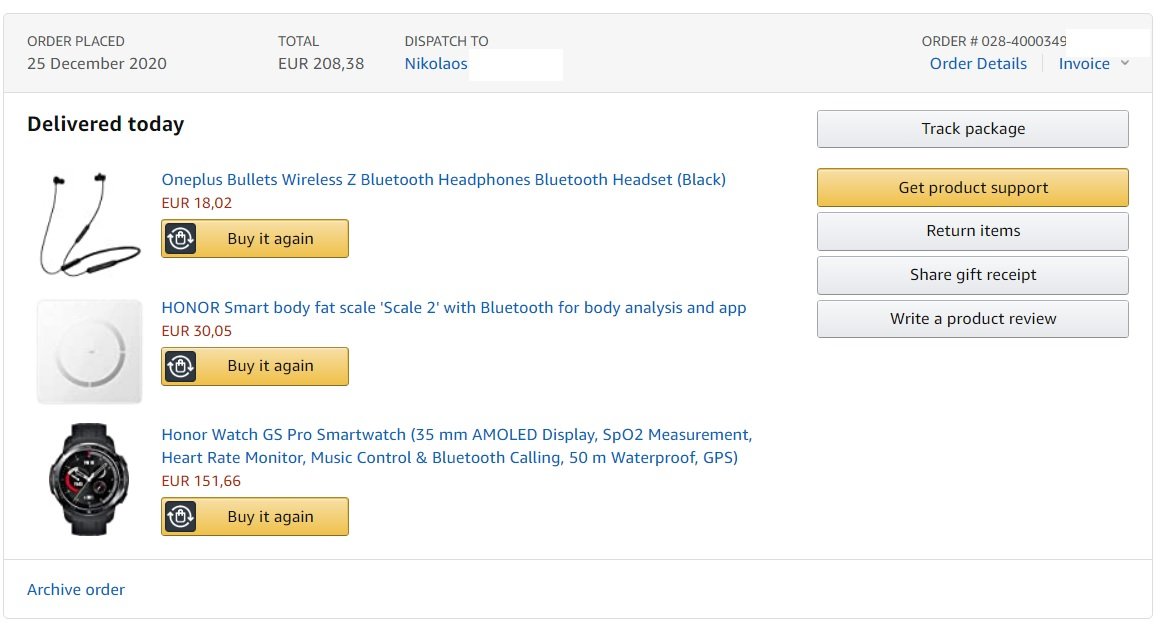Open the HONOR Smart body fat scale title
The width and height of the screenshot is (1162, 627).
[454, 308]
